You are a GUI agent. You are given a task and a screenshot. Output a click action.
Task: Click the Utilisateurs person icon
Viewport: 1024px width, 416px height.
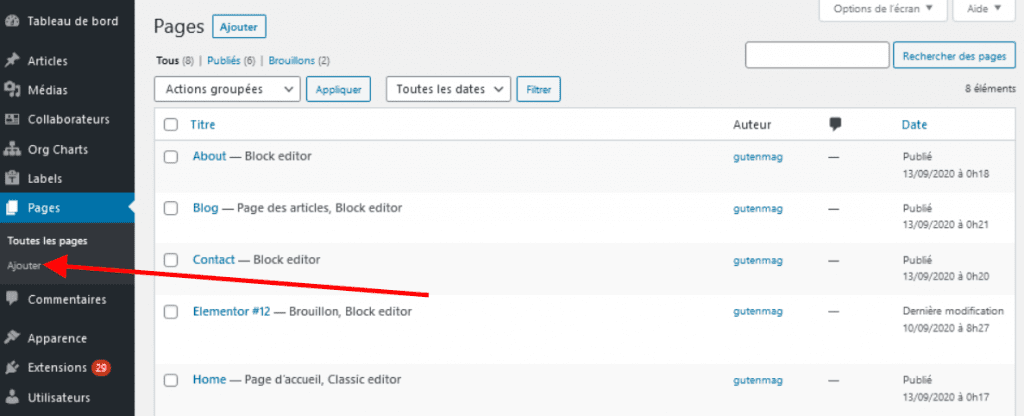tap(12, 397)
